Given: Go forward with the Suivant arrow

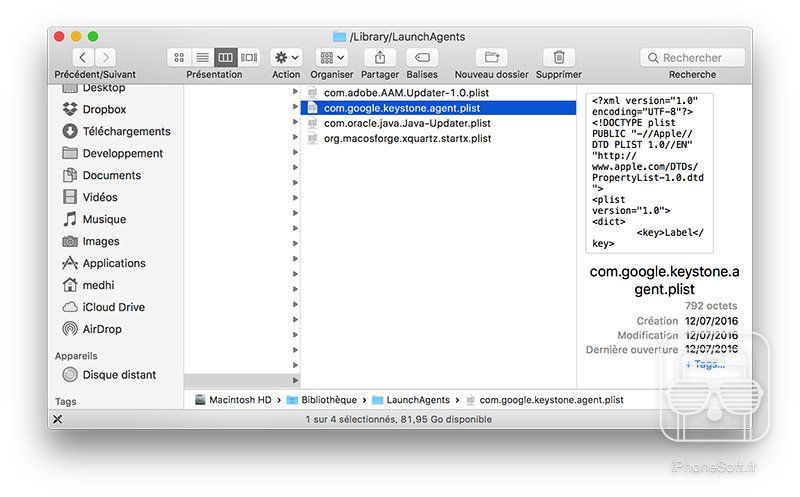Looking at the screenshot, I should pyautogui.click(x=105, y=58).
